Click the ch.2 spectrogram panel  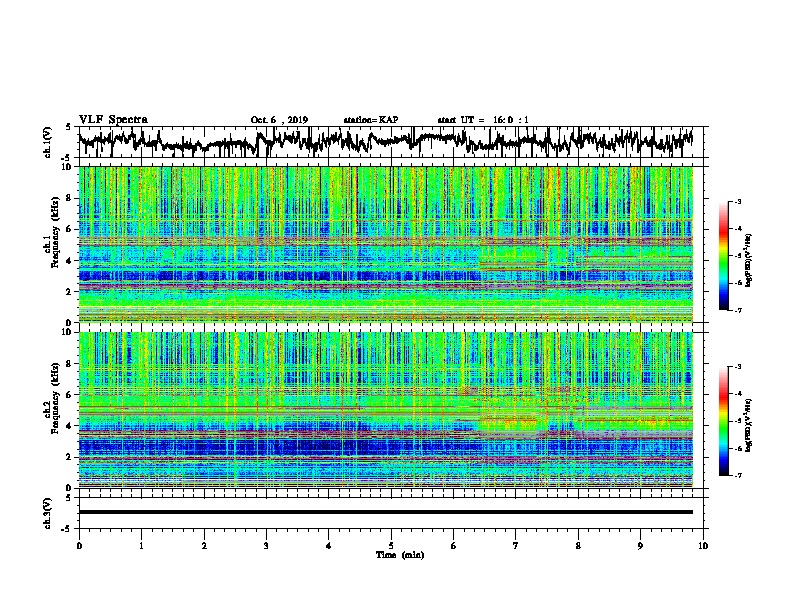[385, 409]
